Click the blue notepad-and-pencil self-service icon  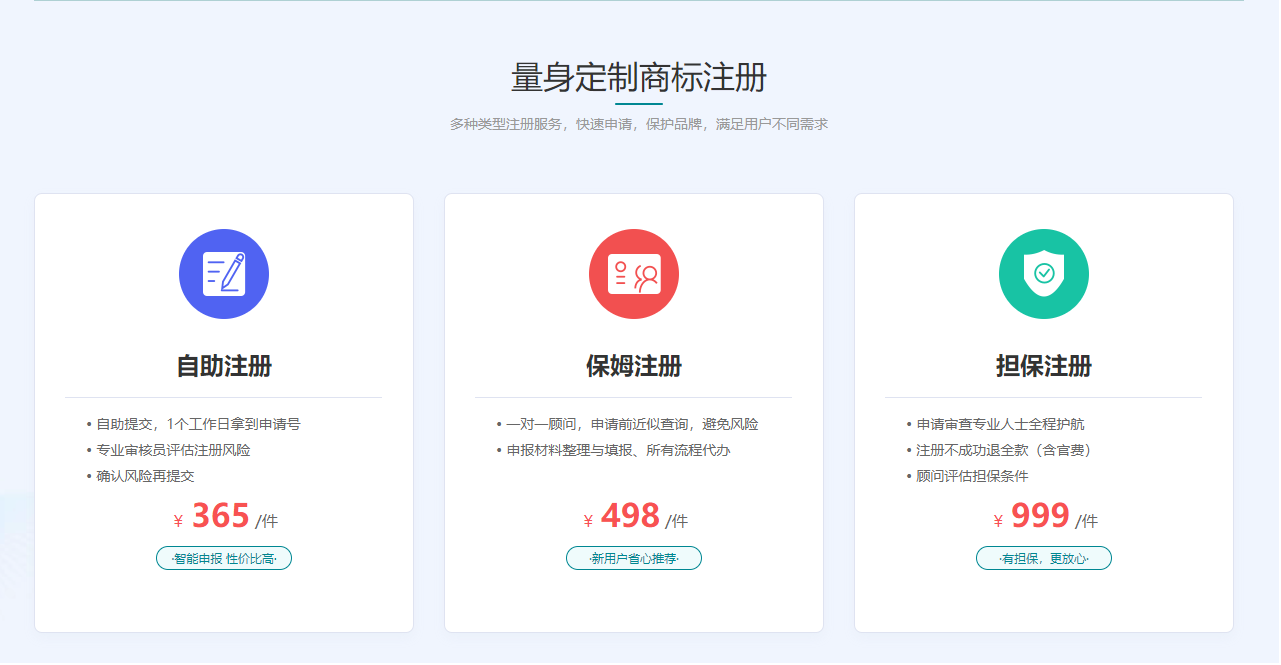click(x=224, y=274)
